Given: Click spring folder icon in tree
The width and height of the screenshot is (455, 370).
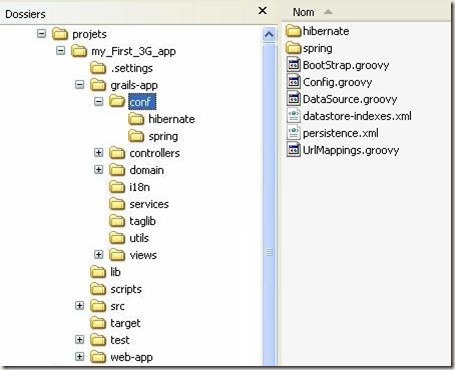Looking at the screenshot, I should [x=136, y=136].
